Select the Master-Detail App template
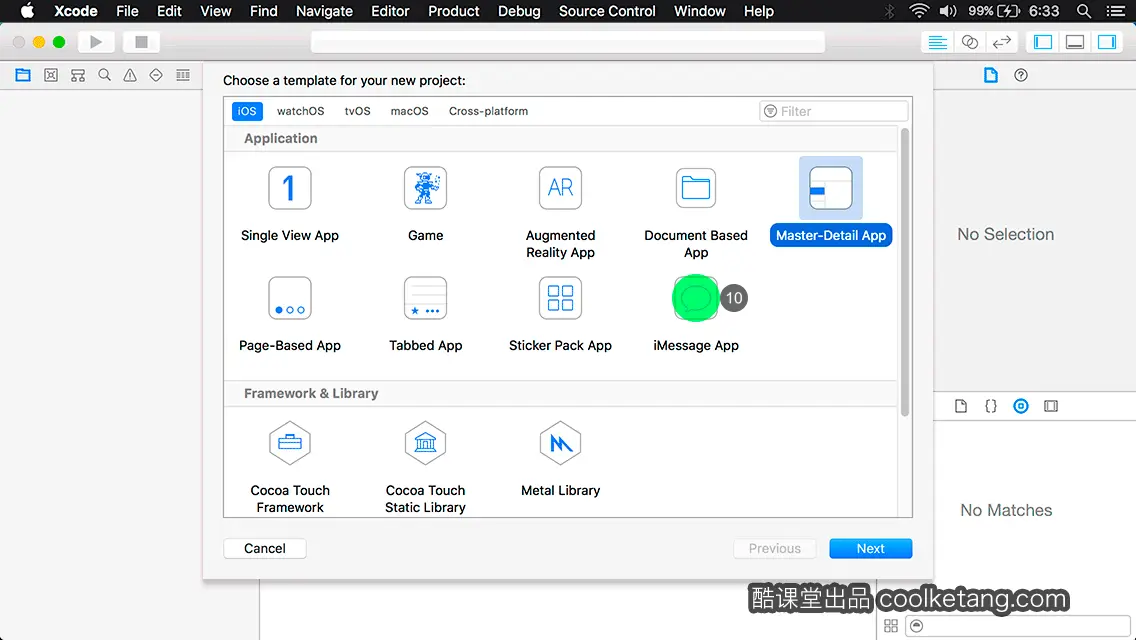This screenshot has width=1136, height=640. point(831,202)
